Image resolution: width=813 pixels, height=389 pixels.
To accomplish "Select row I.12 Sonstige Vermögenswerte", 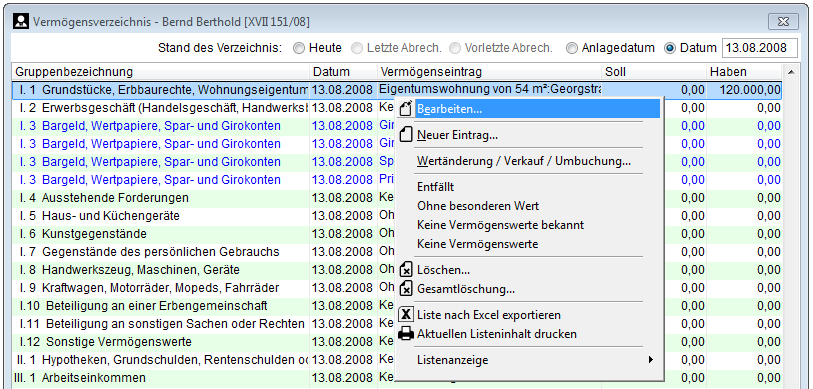I will (x=397, y=342).
